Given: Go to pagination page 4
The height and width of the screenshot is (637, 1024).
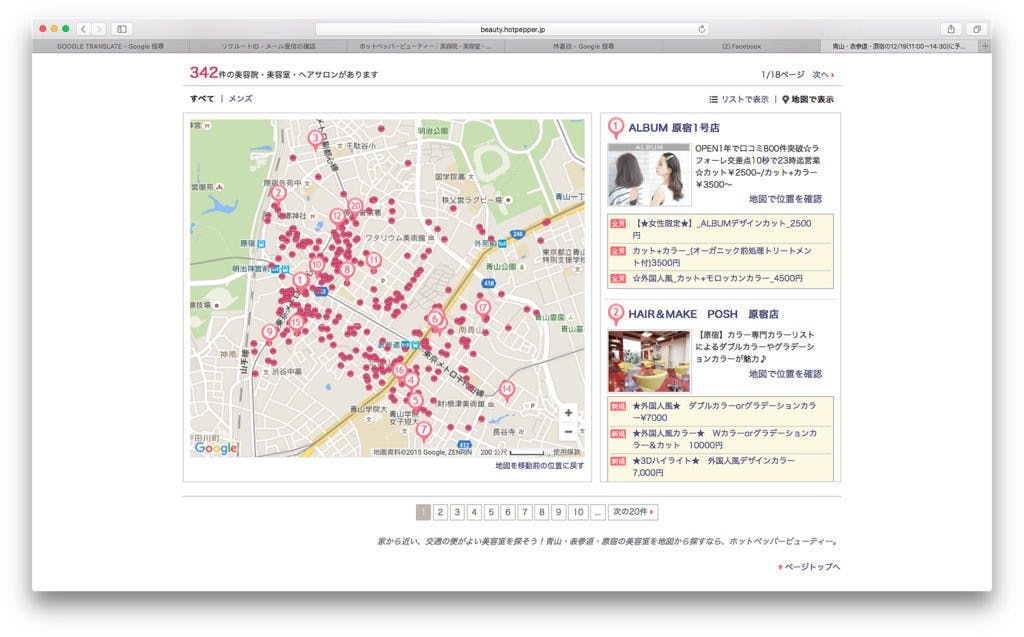Looking at the screenshot, I should (474, 512).
